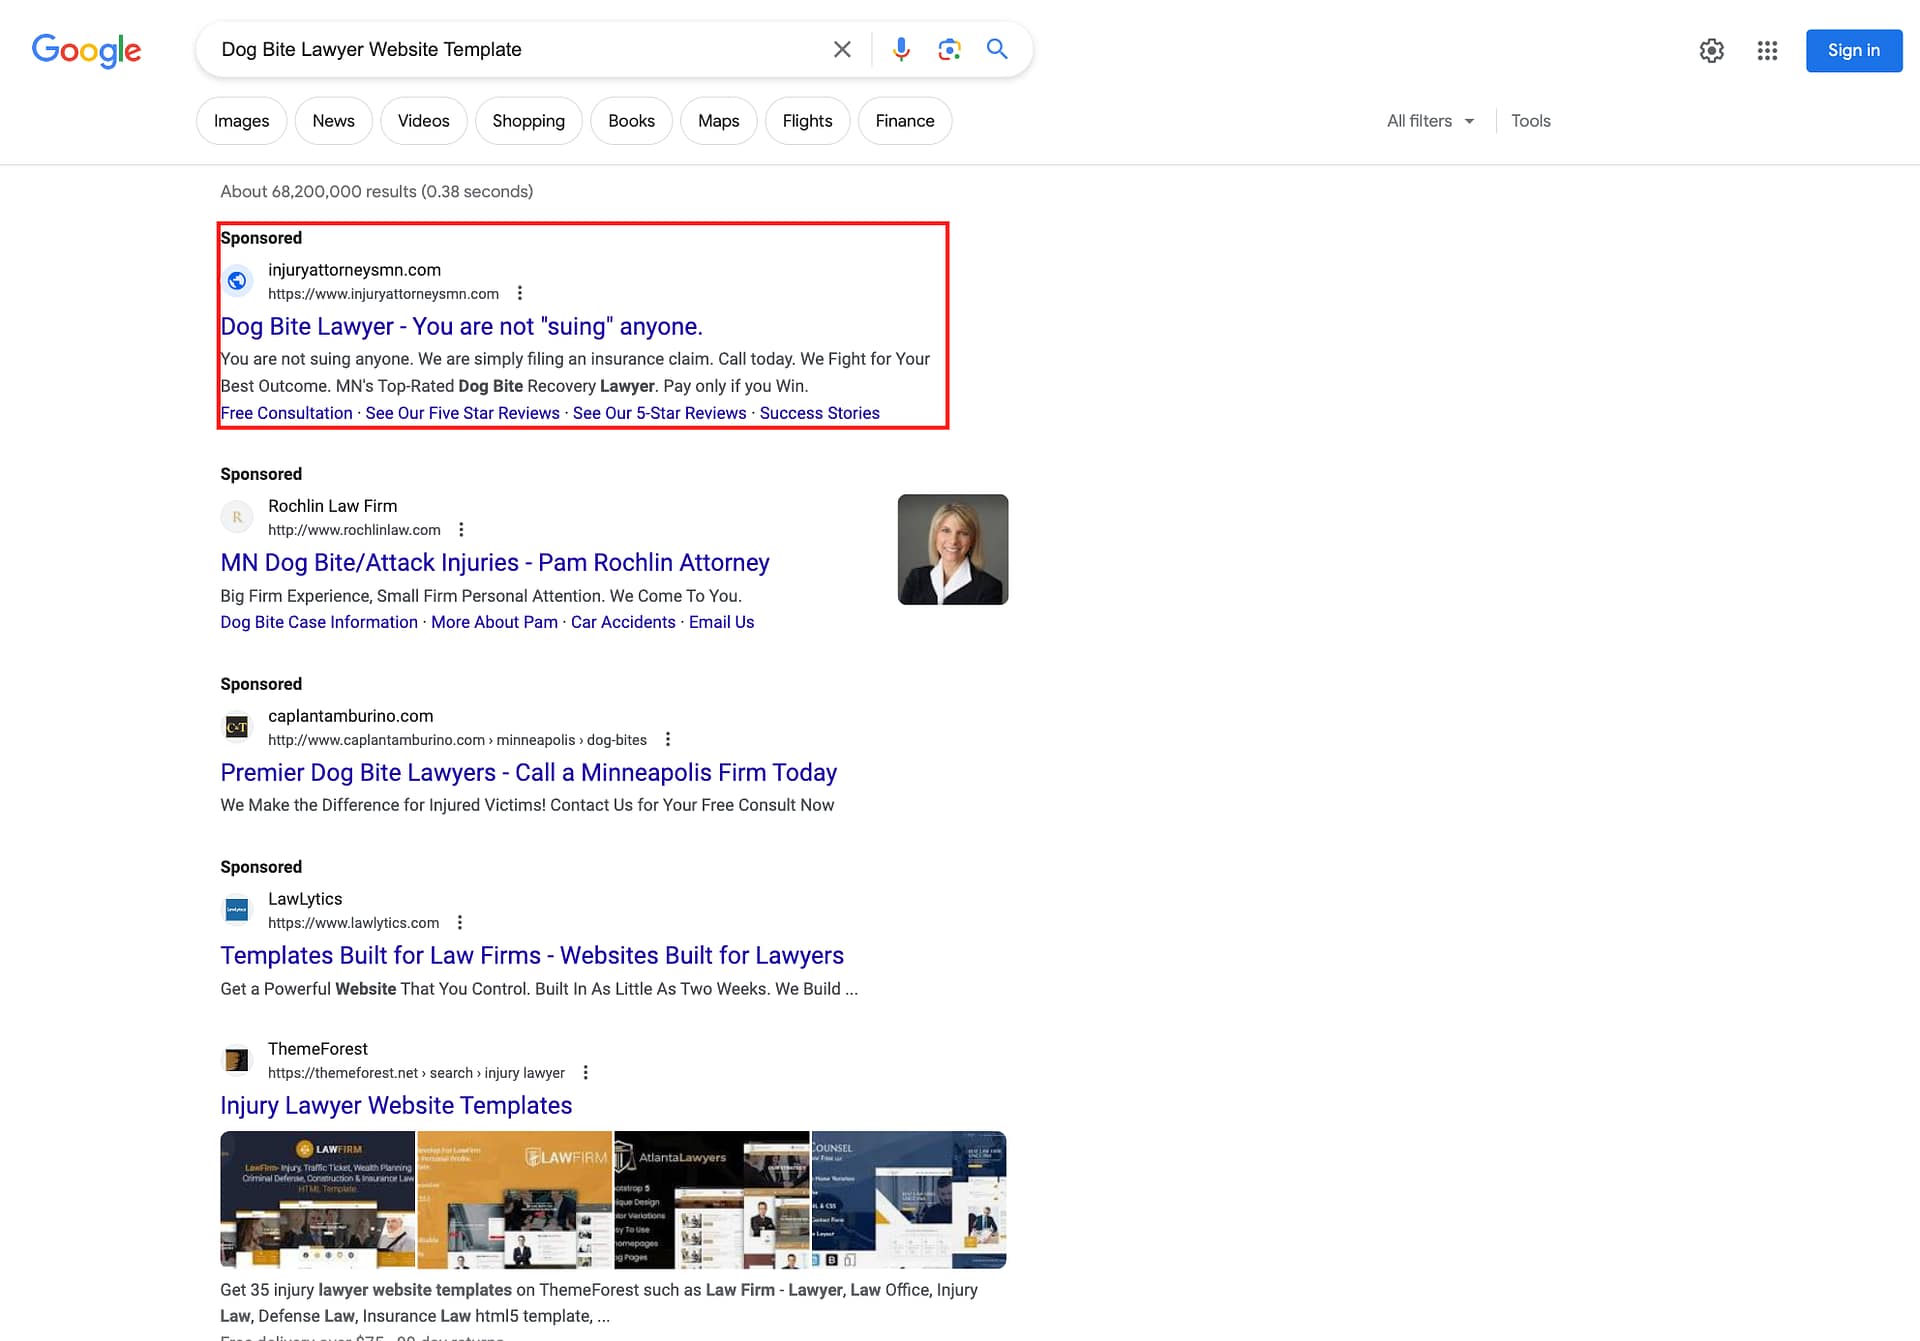This screenshot has width=1920, height=1341.
Task: Open ThemeForest result options menu
Action: [x=585, y=1072]
